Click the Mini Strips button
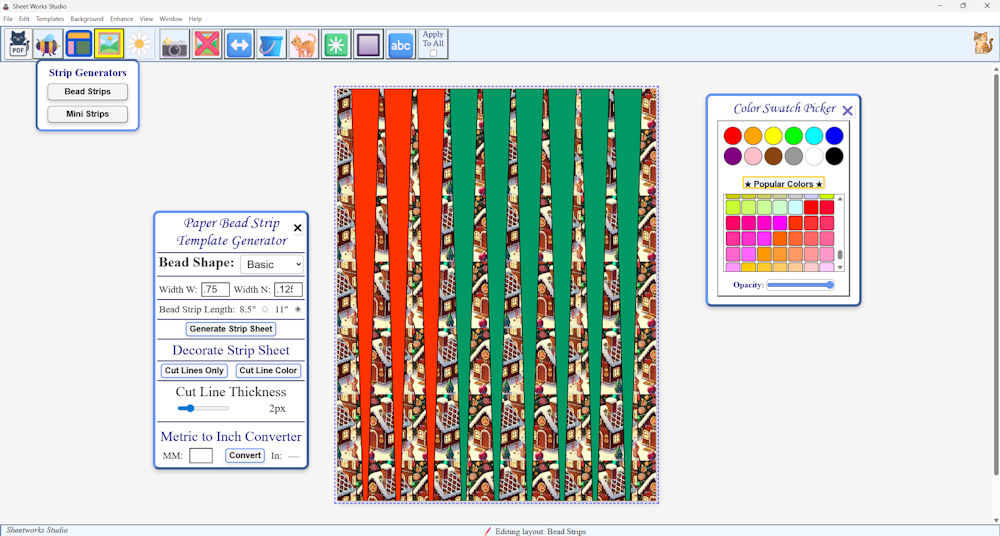This screenshot has height=536, width=1000. tap(87, 114)
